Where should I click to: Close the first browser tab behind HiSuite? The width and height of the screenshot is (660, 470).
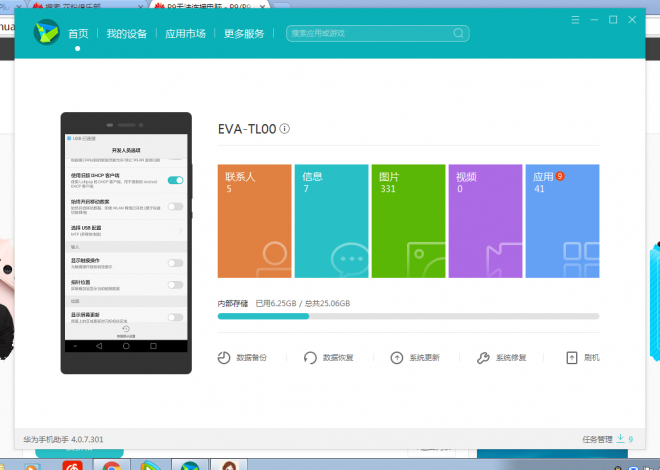[x=19, y=7]
